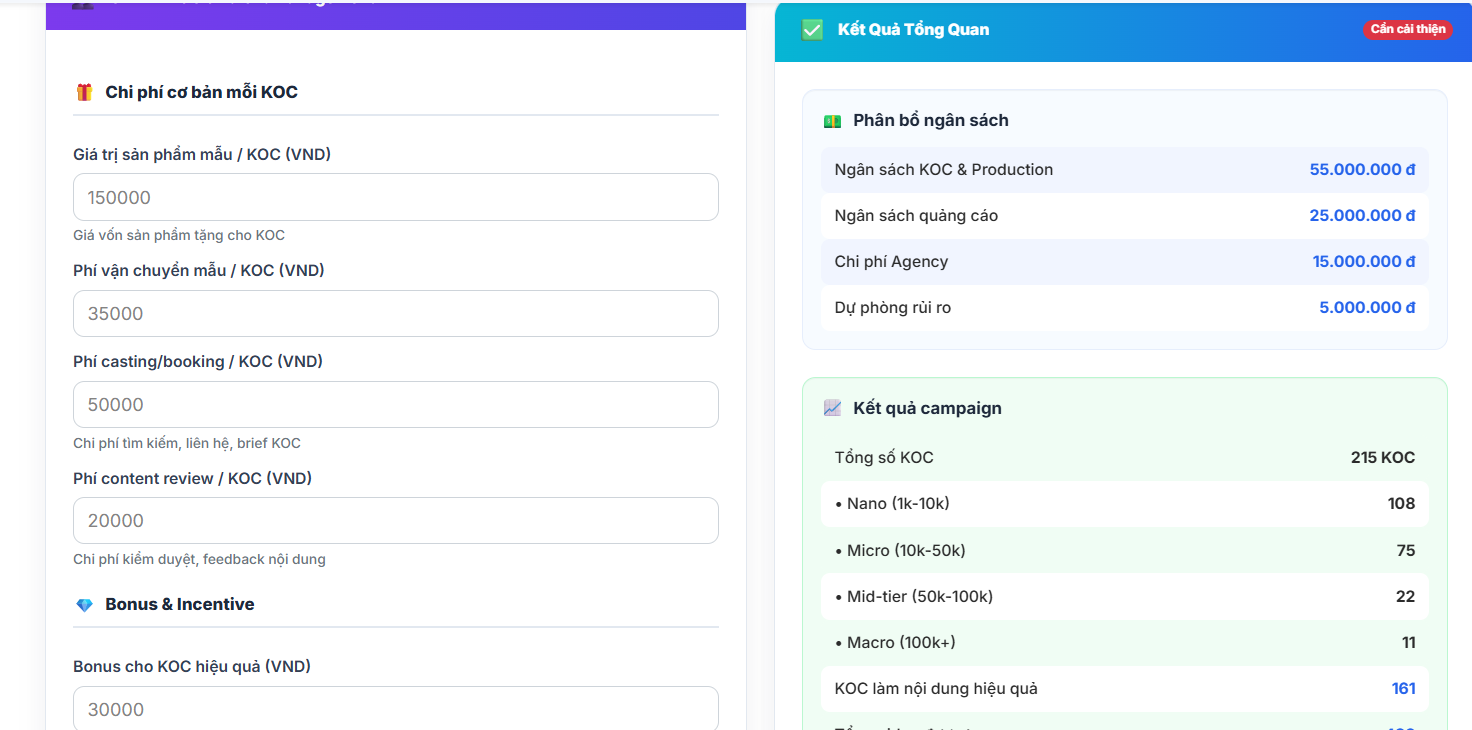Select the Micro (10k-50k) row
1472x730 pixels.
pos(1124,551)
